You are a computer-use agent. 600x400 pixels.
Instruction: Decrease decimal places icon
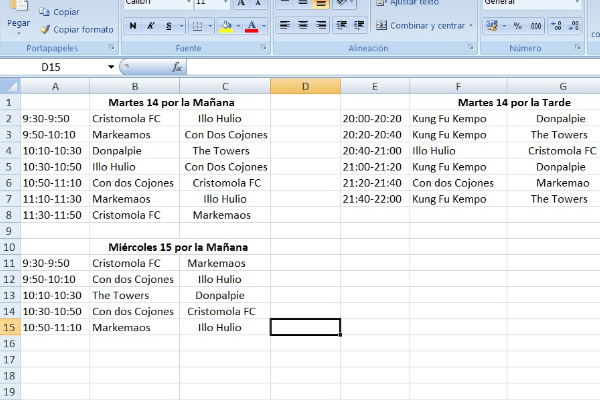574,26
